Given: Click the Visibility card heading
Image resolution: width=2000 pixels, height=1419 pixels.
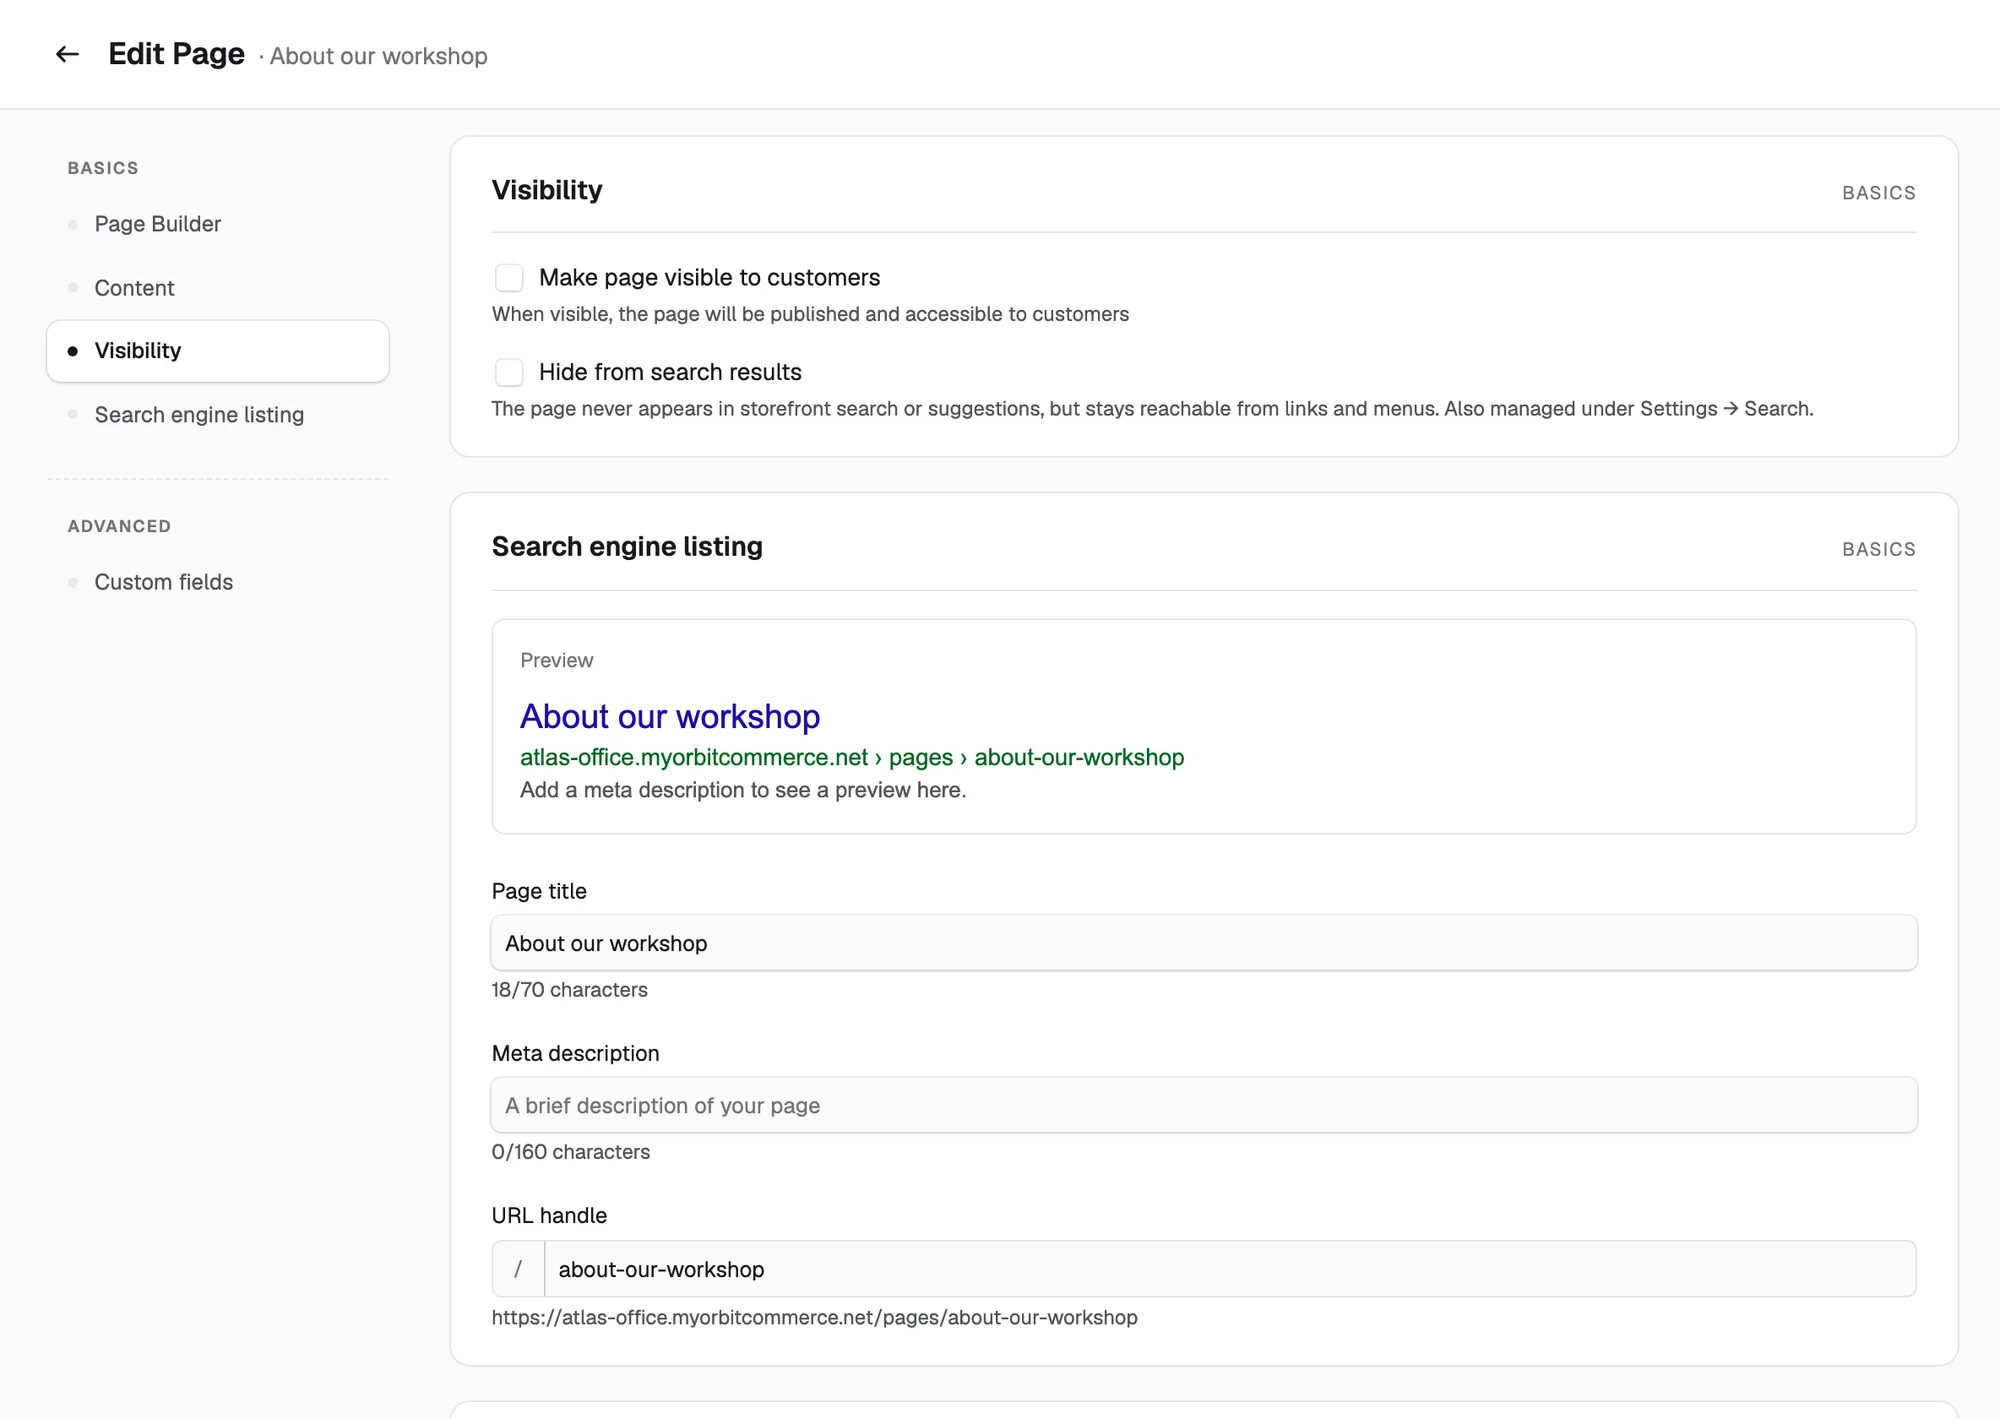Looking at the screenshot, I should pos(547,190).
